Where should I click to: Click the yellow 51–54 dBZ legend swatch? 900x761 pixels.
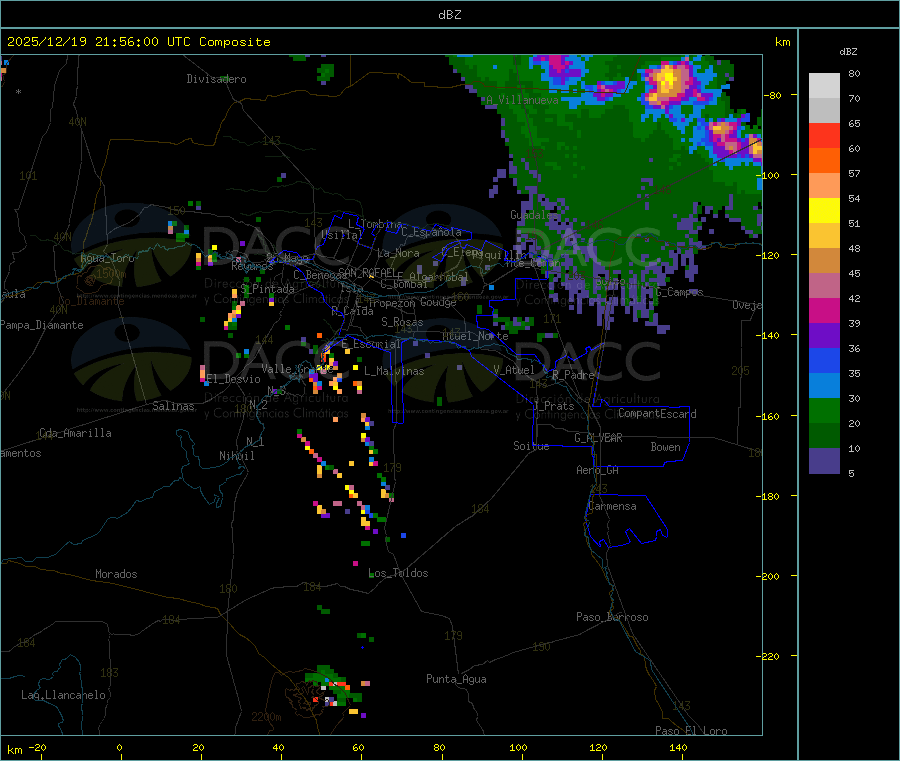coord(824,211)
